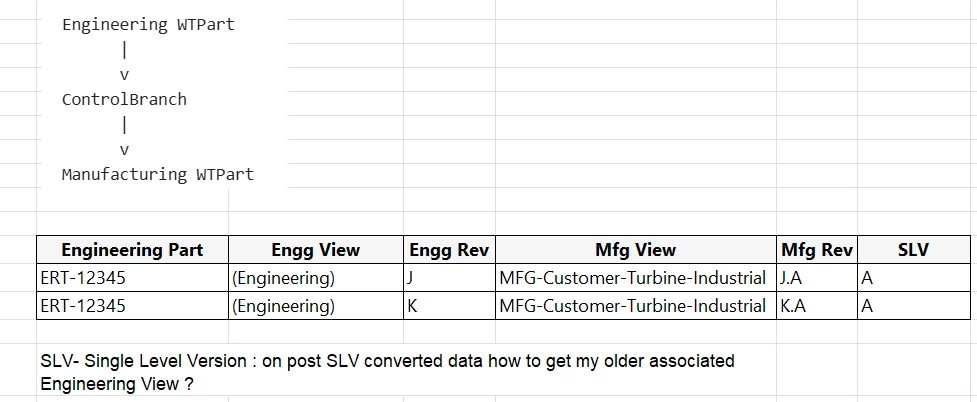Click the Engineering WTPart text

coord(148,25)
